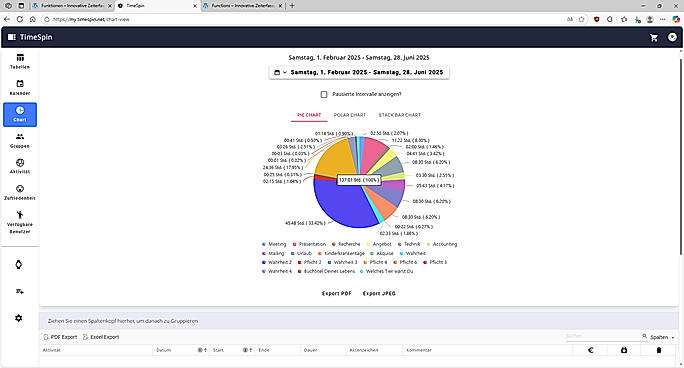Toggle the Urlaub legend entry
This screenshot has height=368, width=684.
pyautogui.click(x=301, y=253)
